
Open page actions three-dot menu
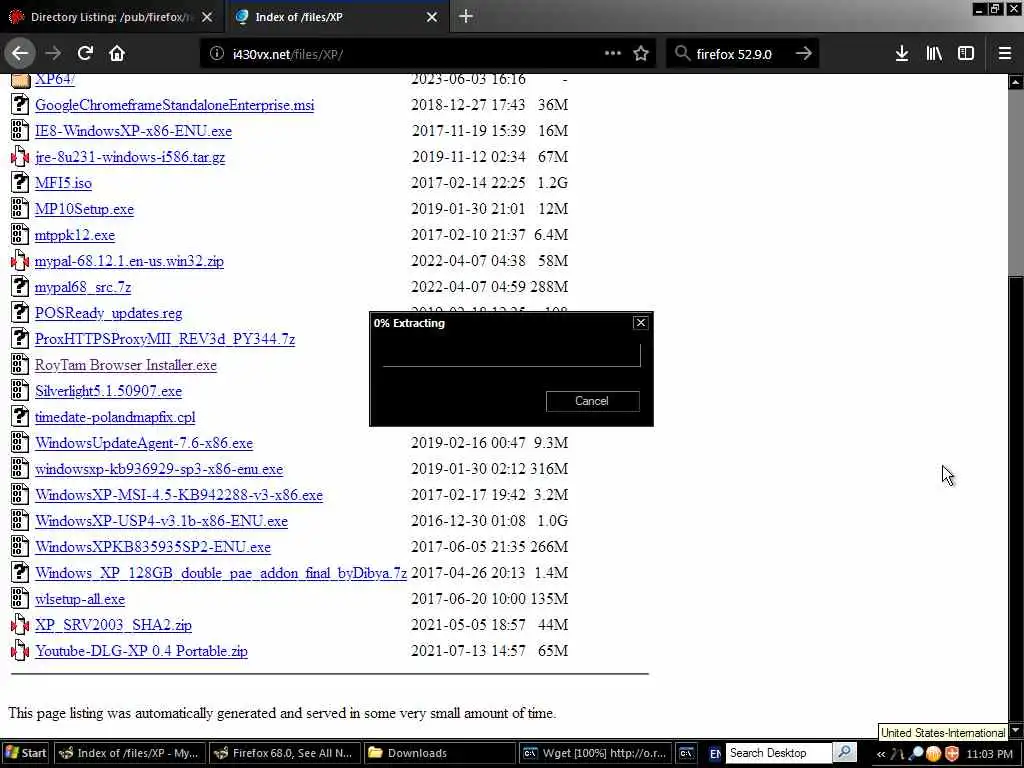[x=613, y=54]
